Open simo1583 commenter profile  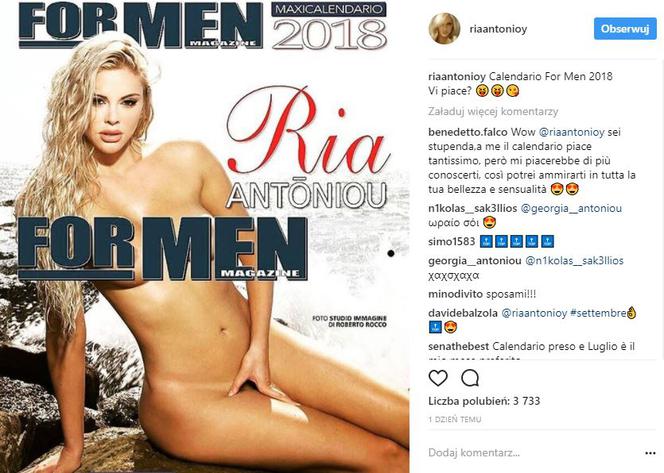pos(451,242)
